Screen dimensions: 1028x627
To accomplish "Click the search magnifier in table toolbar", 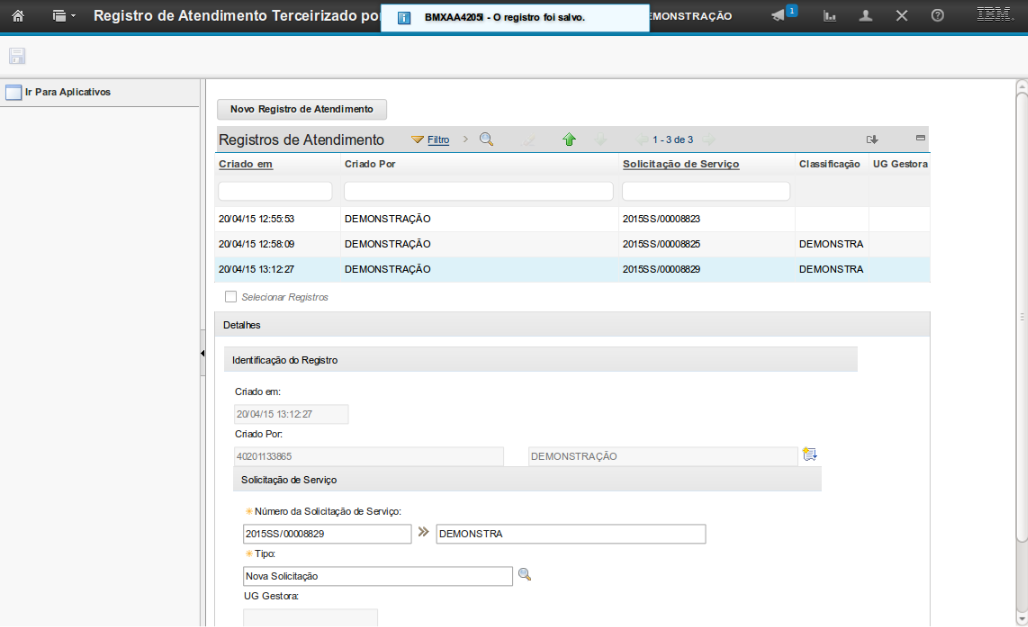I will [487, 140].
